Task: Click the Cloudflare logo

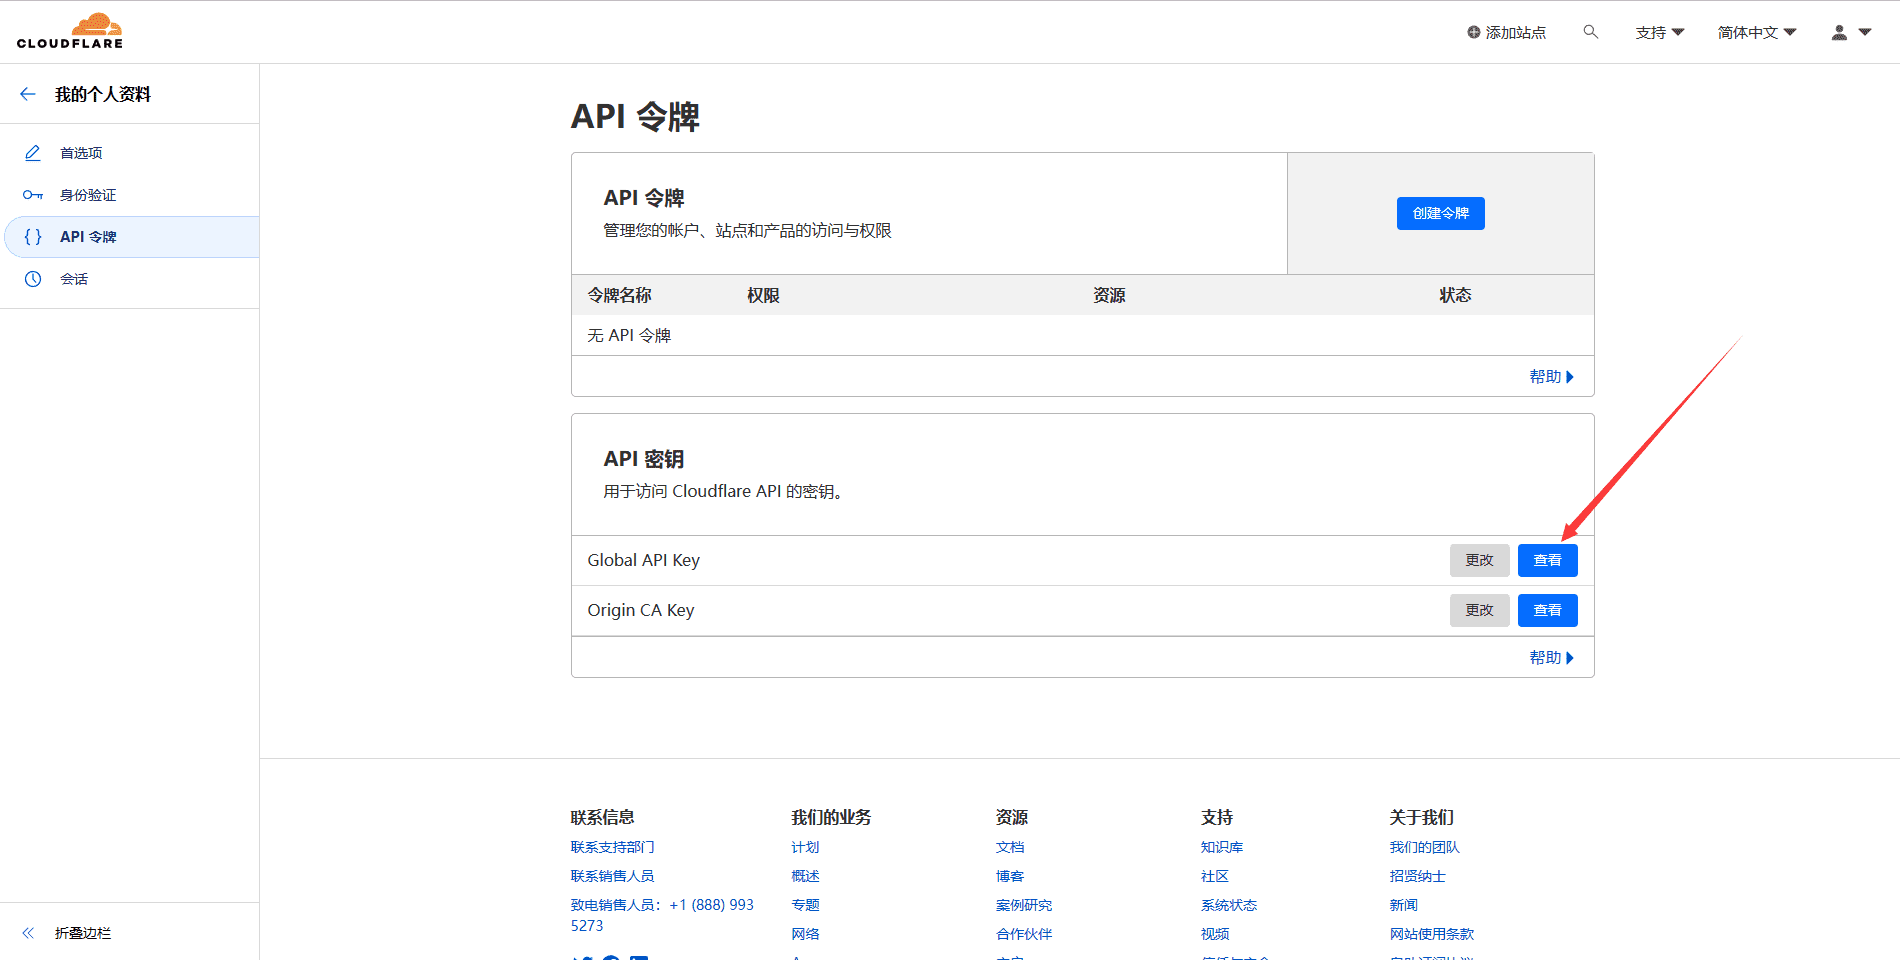Action: 70,31
